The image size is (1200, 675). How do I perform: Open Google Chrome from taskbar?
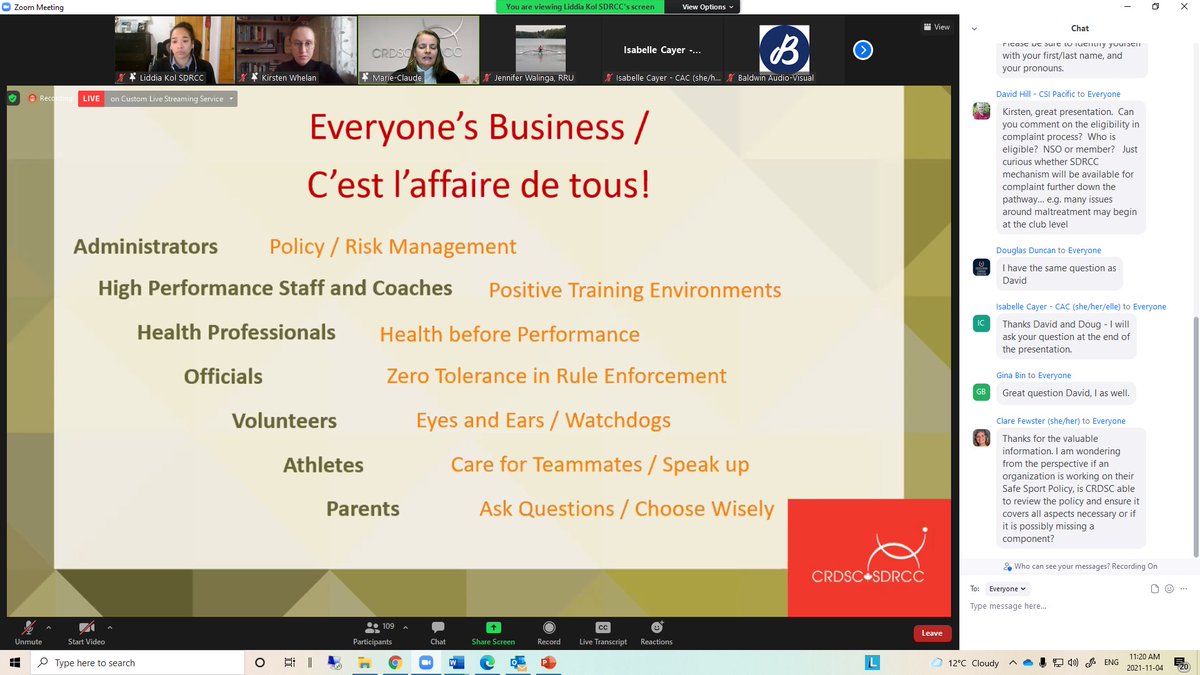(x=395, y=662)
